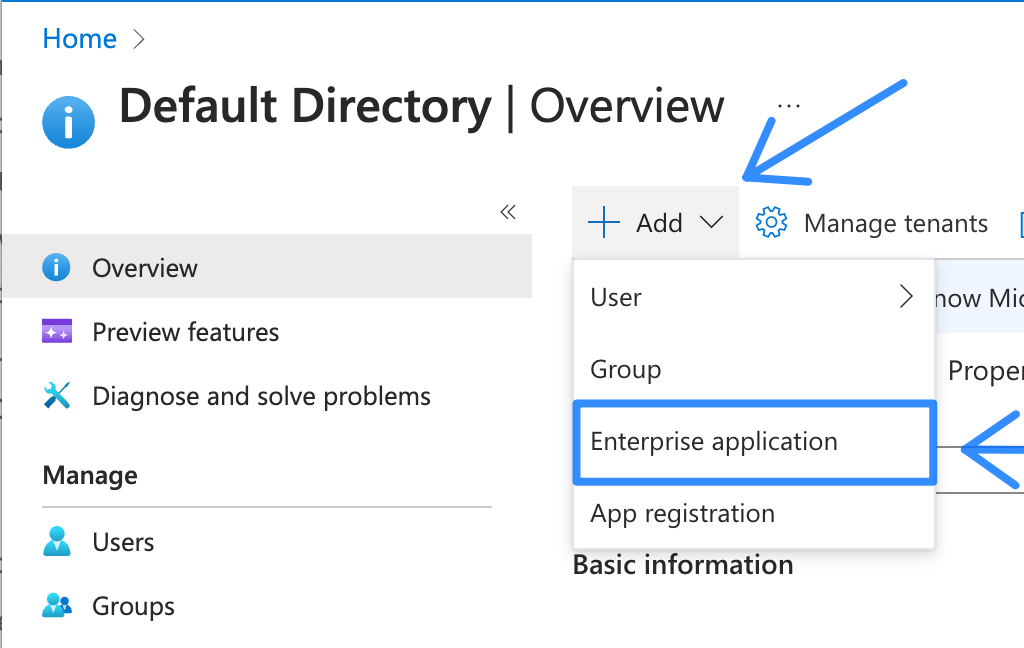This screenshot has height=648, width=1024.
Task: Click the Default Directory info icon
Action: (69, 123)
